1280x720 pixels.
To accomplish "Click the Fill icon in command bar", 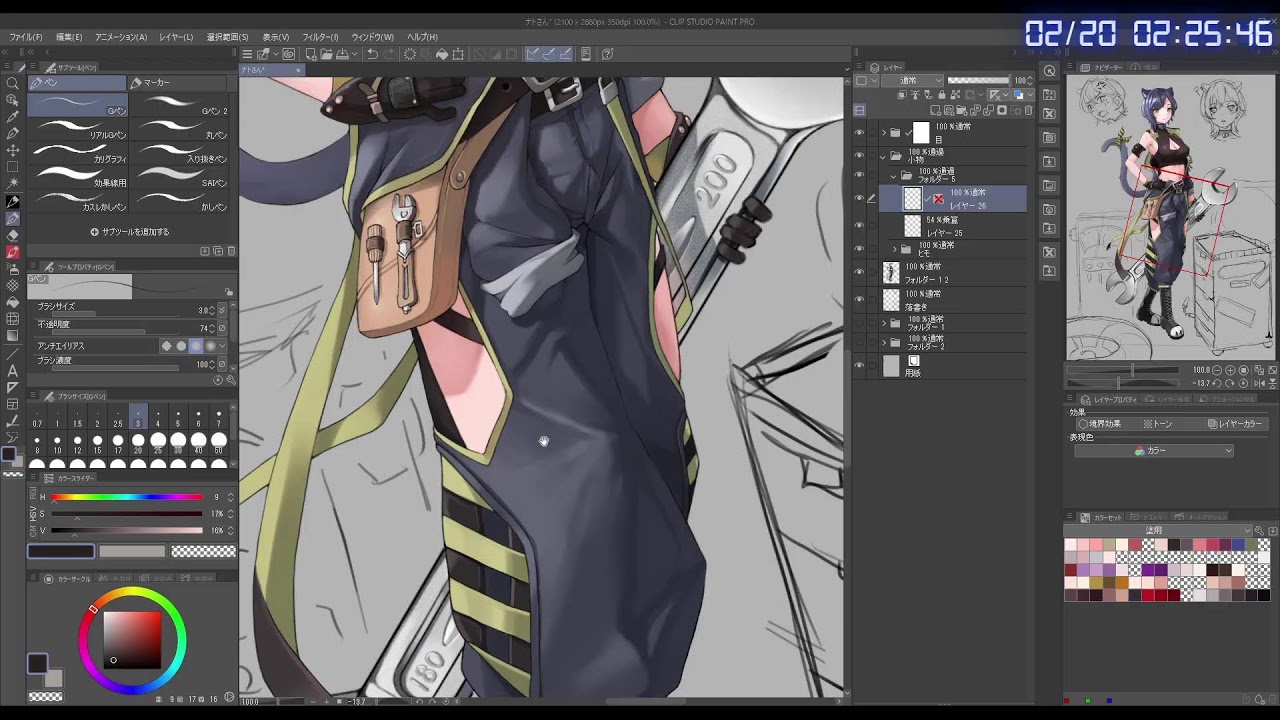I will click(442, 54).
